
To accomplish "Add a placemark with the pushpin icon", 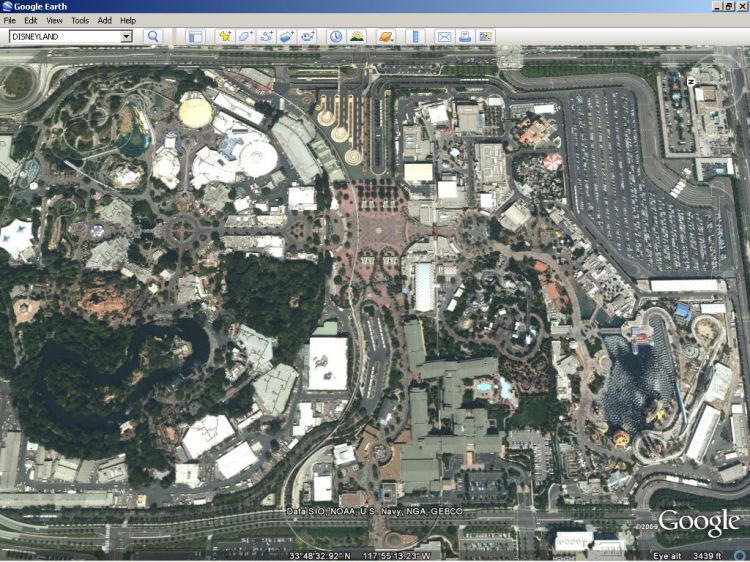I will tap(225, 36).
